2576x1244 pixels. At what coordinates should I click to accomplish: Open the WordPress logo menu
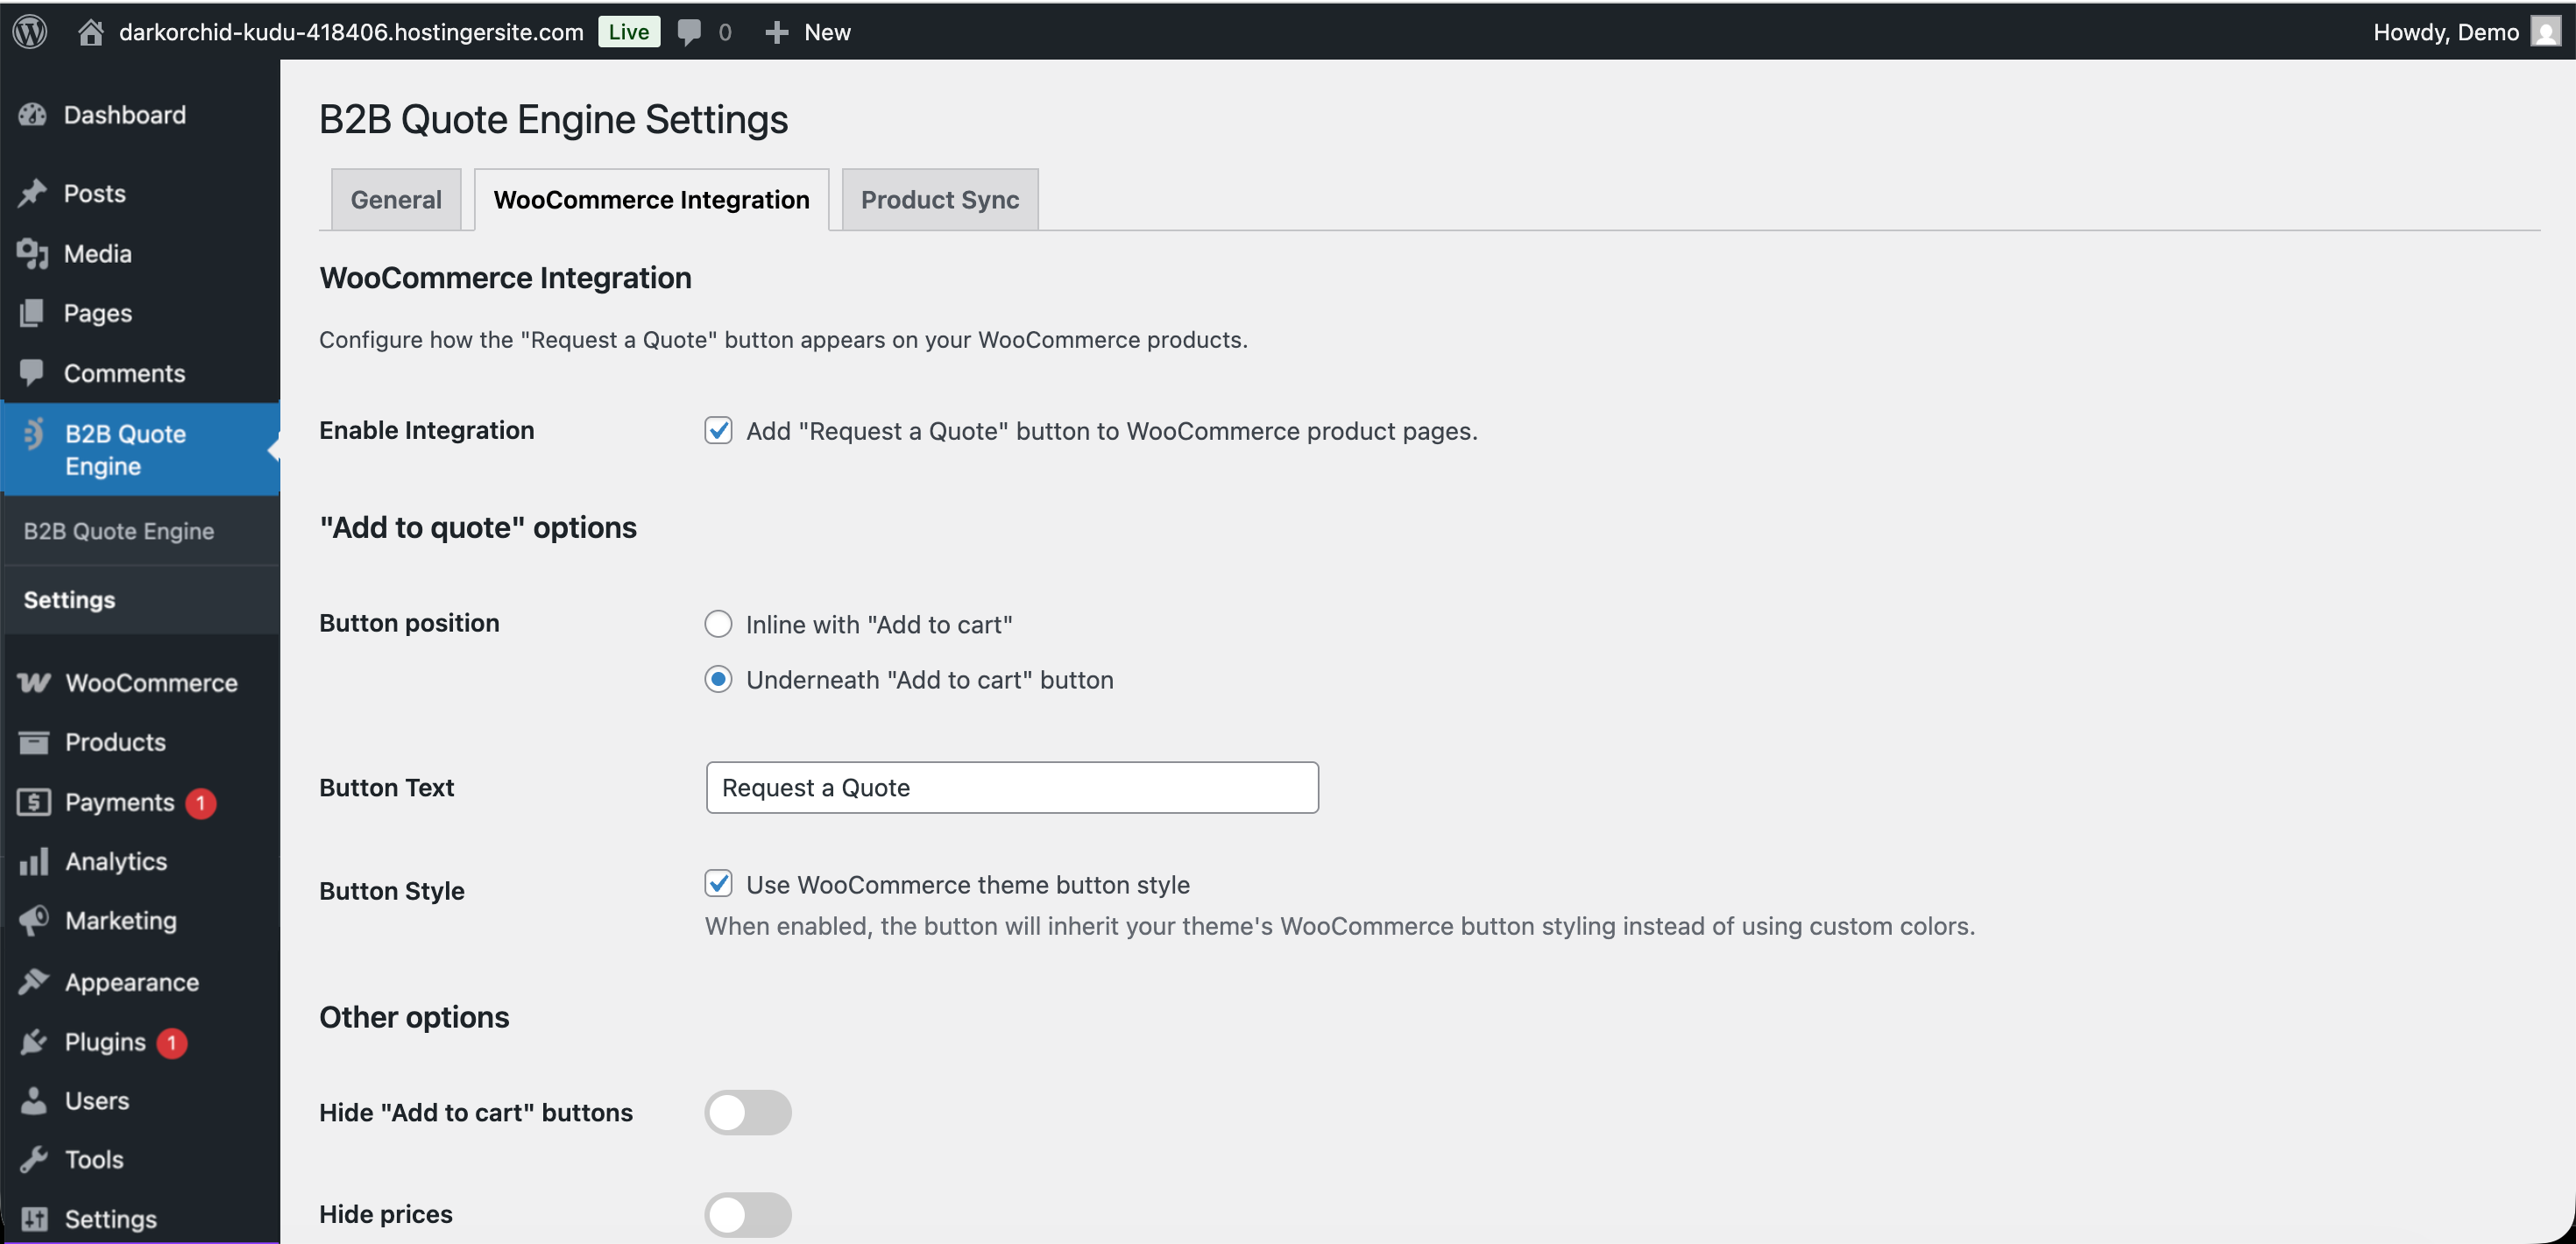pos(29,31)
